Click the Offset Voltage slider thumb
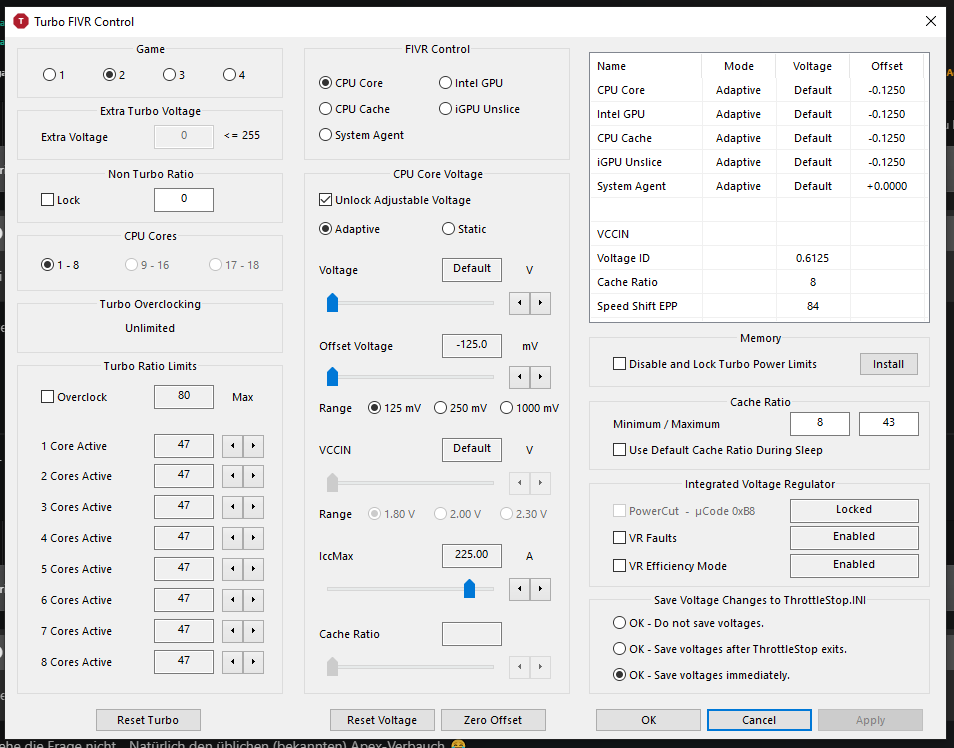Screen dimensions: 954x748 click(x=332, y=376)
